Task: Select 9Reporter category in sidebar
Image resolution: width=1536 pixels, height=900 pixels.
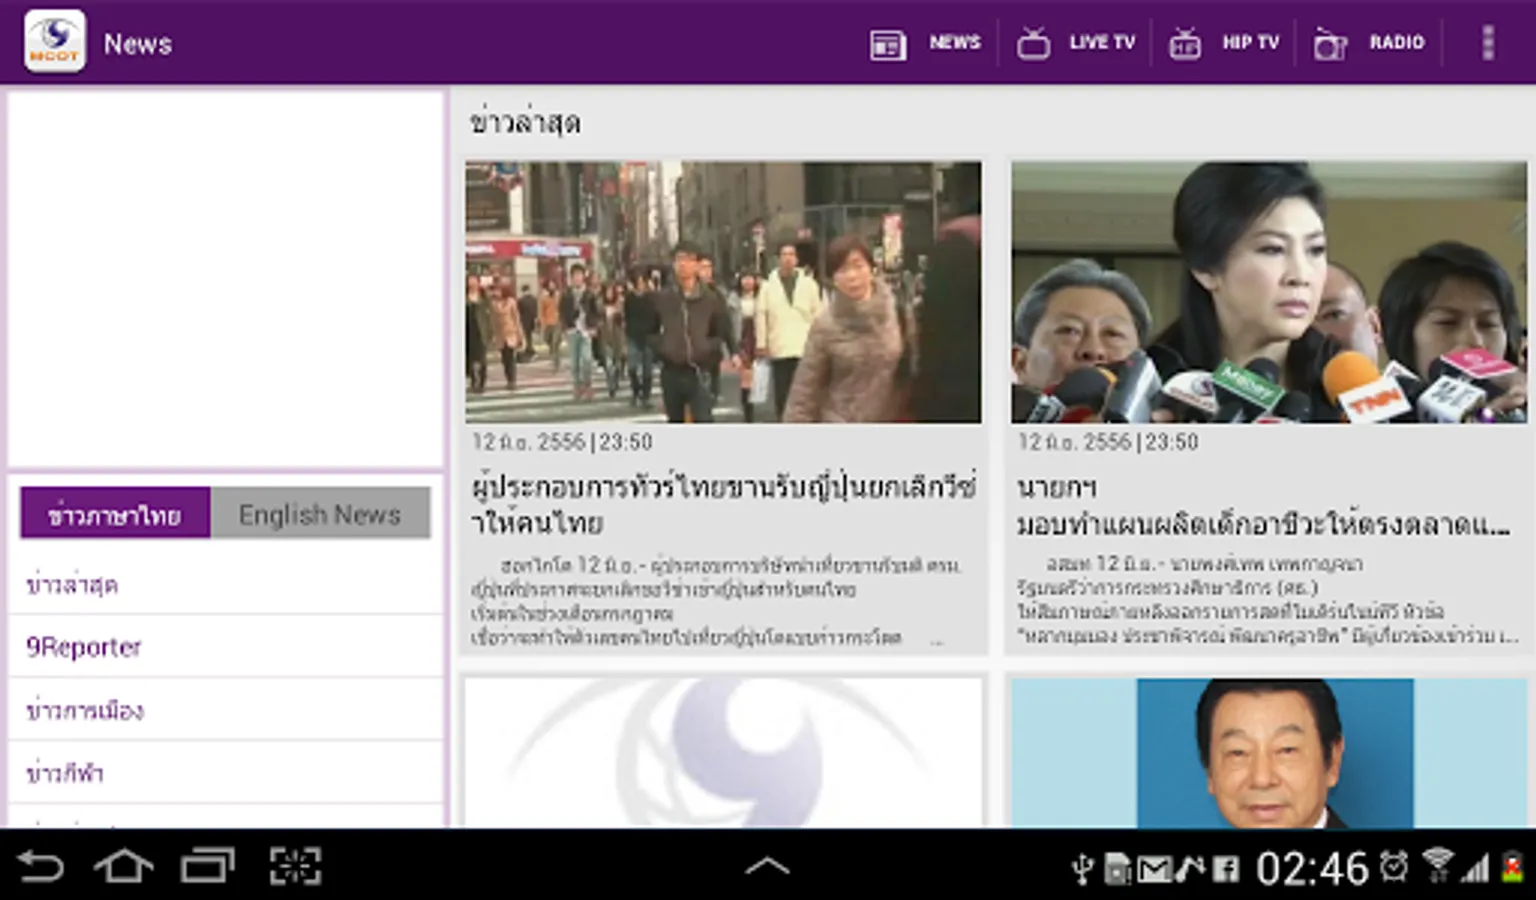Action: pos(84,648)
